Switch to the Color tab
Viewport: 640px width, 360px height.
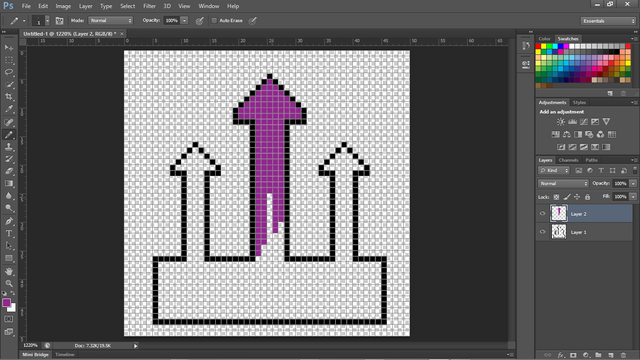(544, 39)
